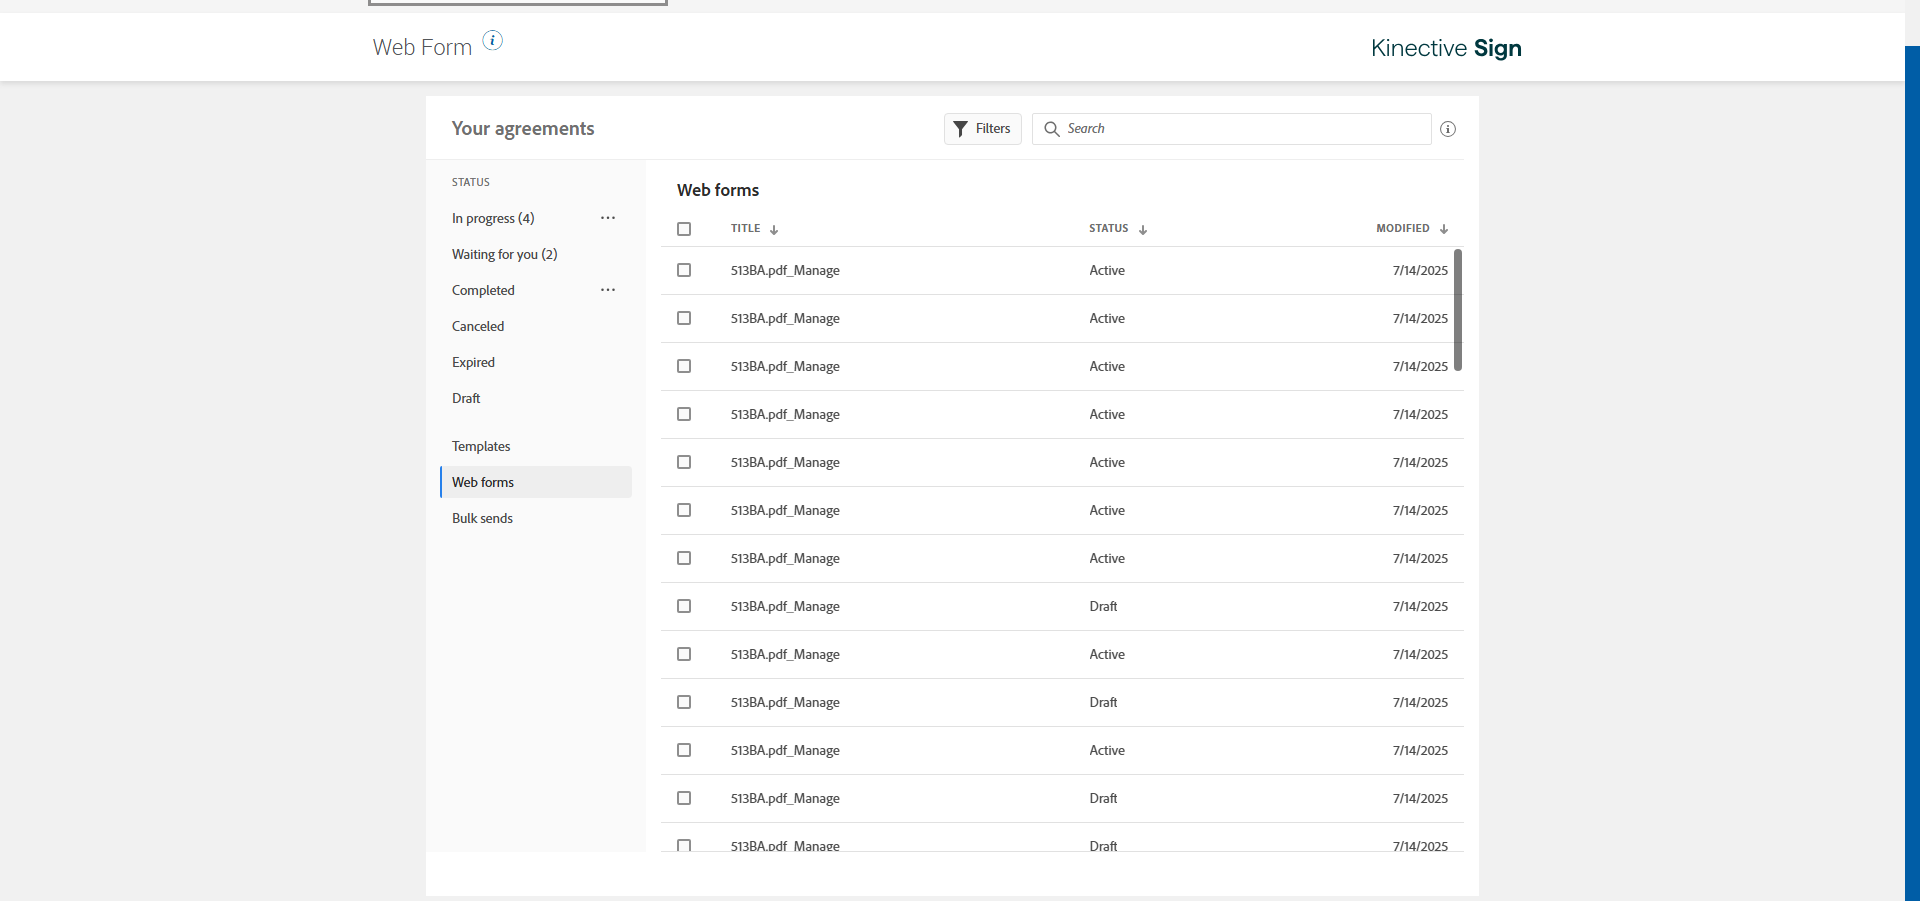Viewport: 1920px width, 901px height.
Task: Sort by Modified using arrow icon
Action: pyautogui.click(x=1444, y=230)
